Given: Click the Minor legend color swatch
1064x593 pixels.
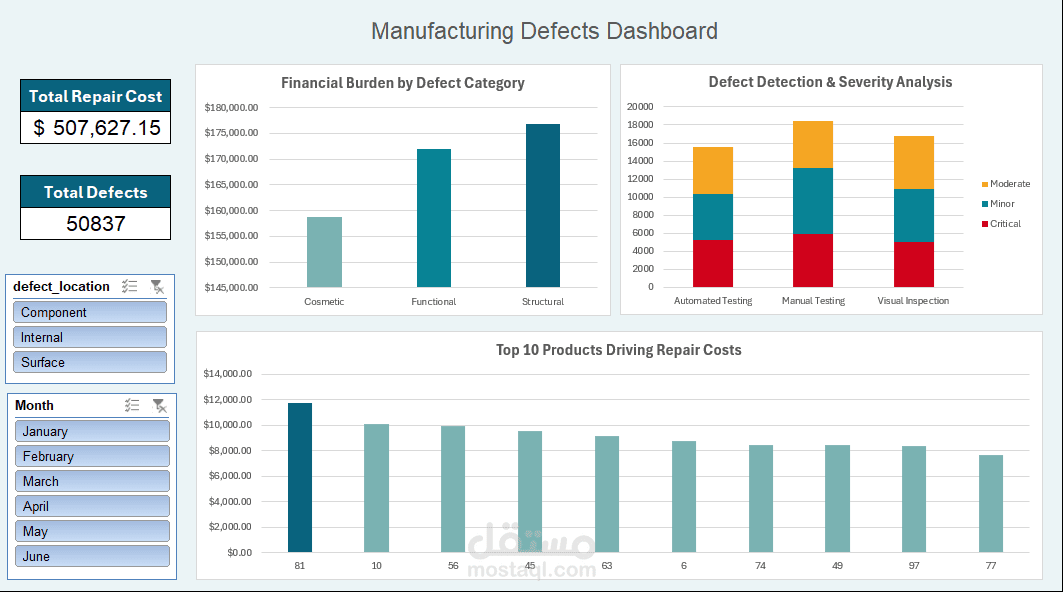Looking at the screenshot, I should tap(985, 204).
